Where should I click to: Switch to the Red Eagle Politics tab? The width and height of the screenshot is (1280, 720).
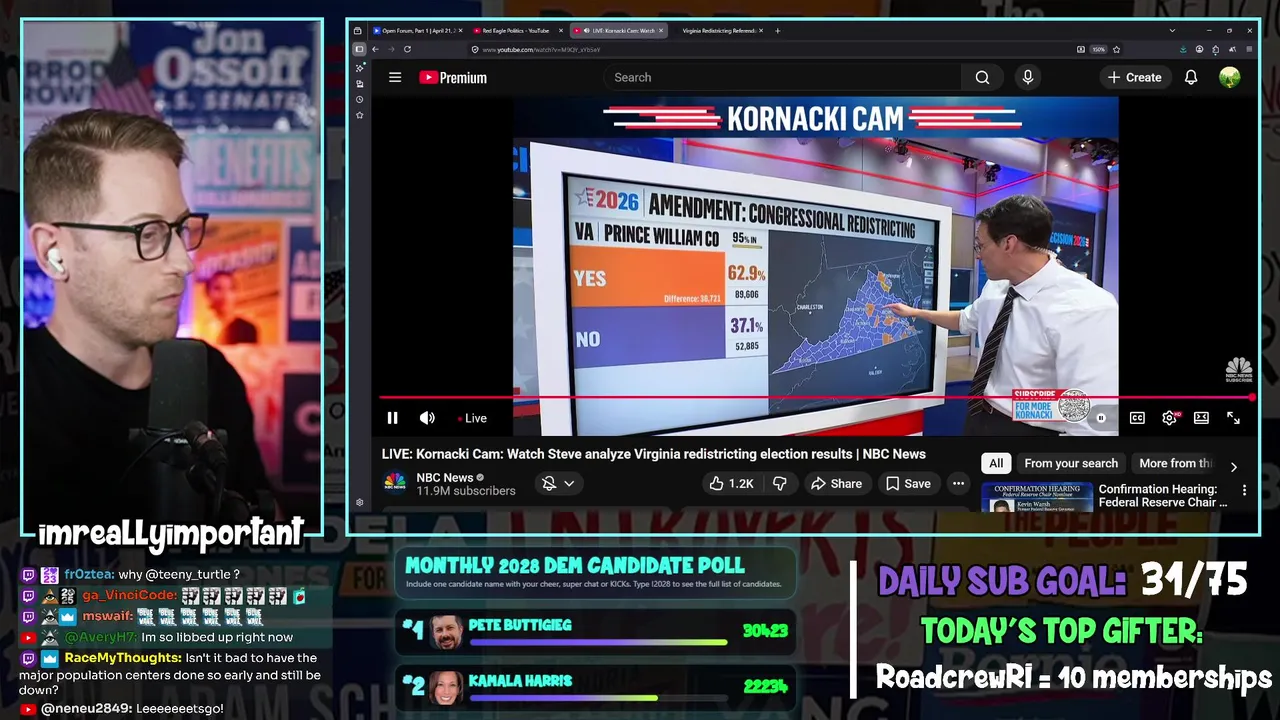(516, 30)
